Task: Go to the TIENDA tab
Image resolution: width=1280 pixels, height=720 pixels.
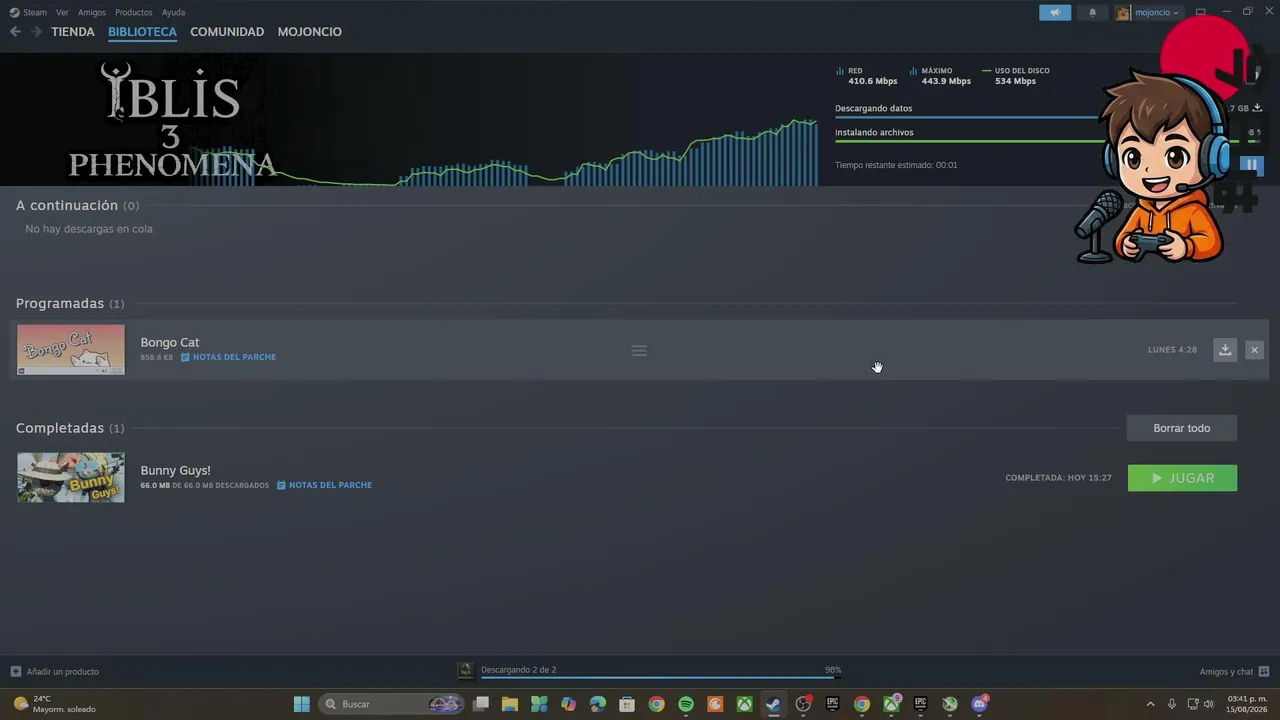Action: click(x=73, y=32)
